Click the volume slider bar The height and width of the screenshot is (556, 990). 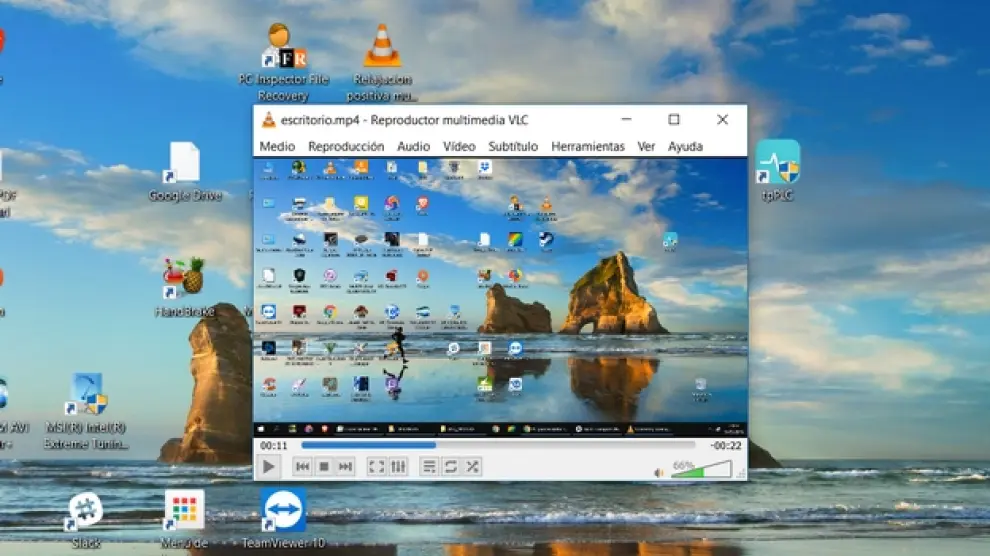pyautogui.click(x=702, y=470)
